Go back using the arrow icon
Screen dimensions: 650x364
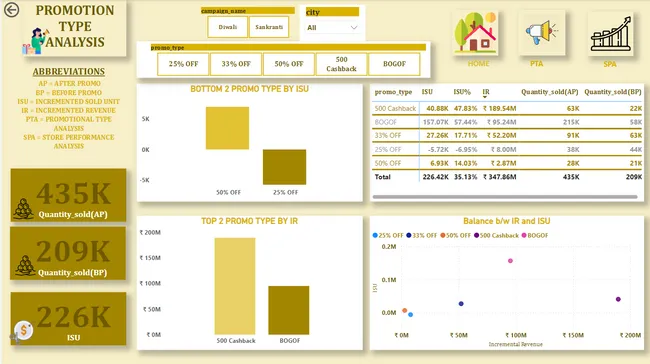[11, 10]
